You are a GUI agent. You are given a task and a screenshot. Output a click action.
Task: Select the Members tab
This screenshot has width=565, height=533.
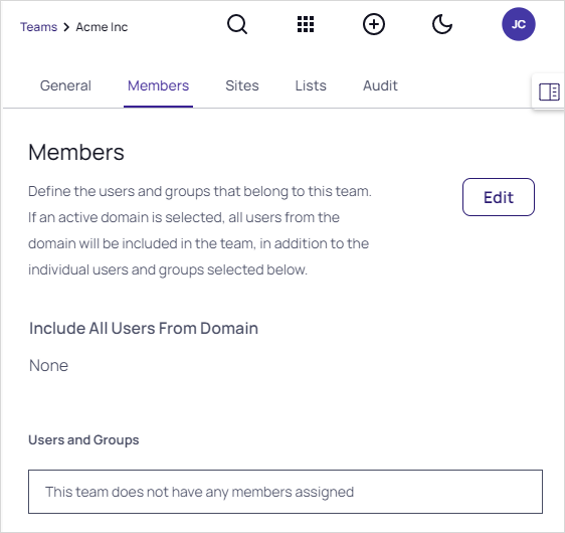[x=158, y=86]
